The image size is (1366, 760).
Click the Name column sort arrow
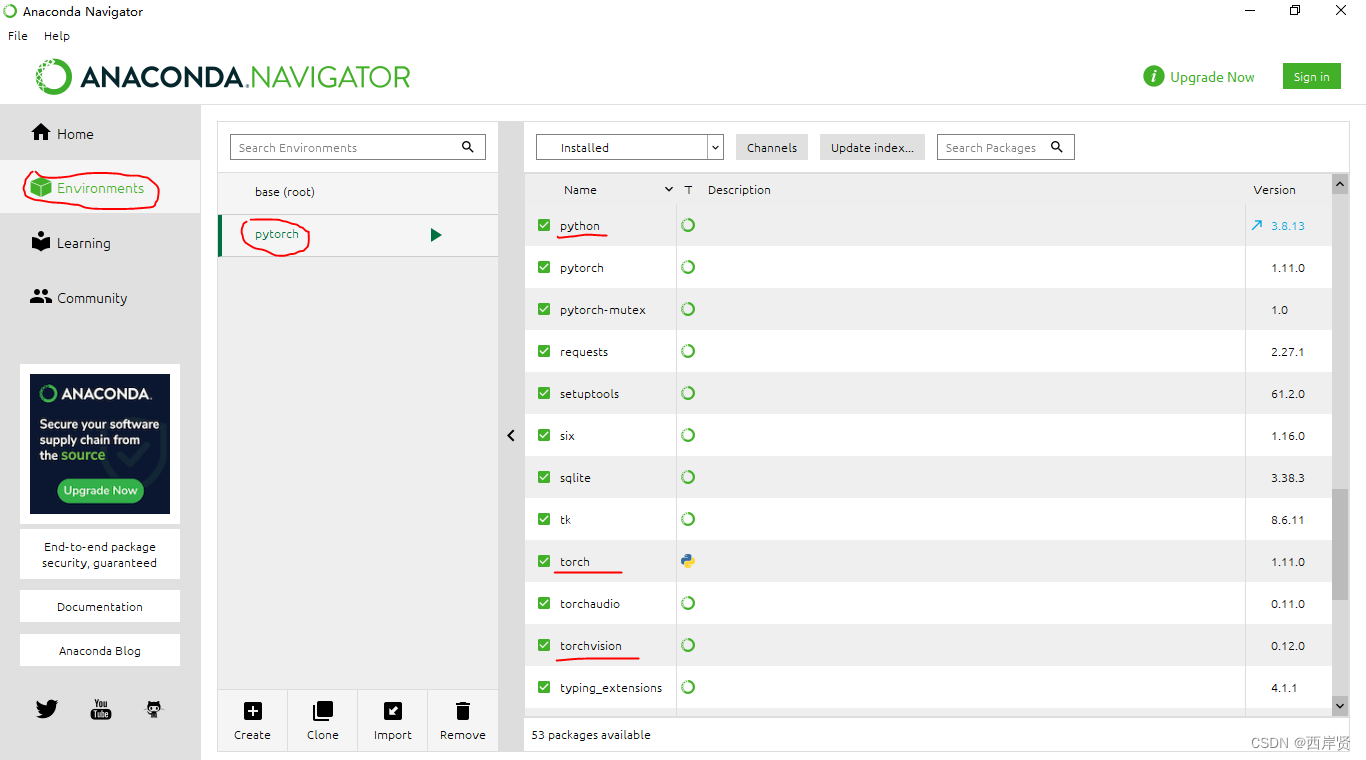click(669, 189)
